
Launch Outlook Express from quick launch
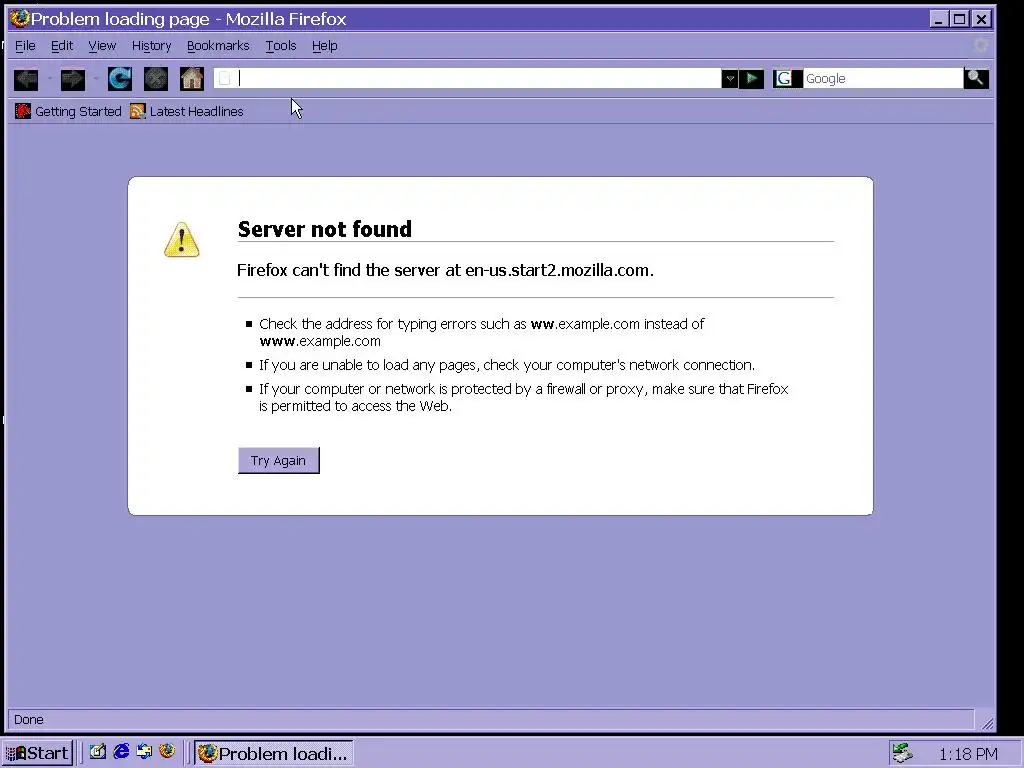144,752
